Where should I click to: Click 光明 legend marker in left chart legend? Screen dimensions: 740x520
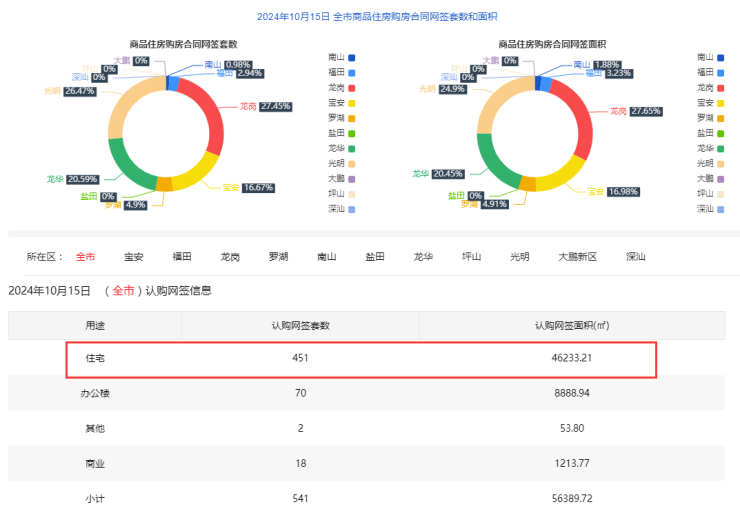pyautogui.click(x=351, y=163)
